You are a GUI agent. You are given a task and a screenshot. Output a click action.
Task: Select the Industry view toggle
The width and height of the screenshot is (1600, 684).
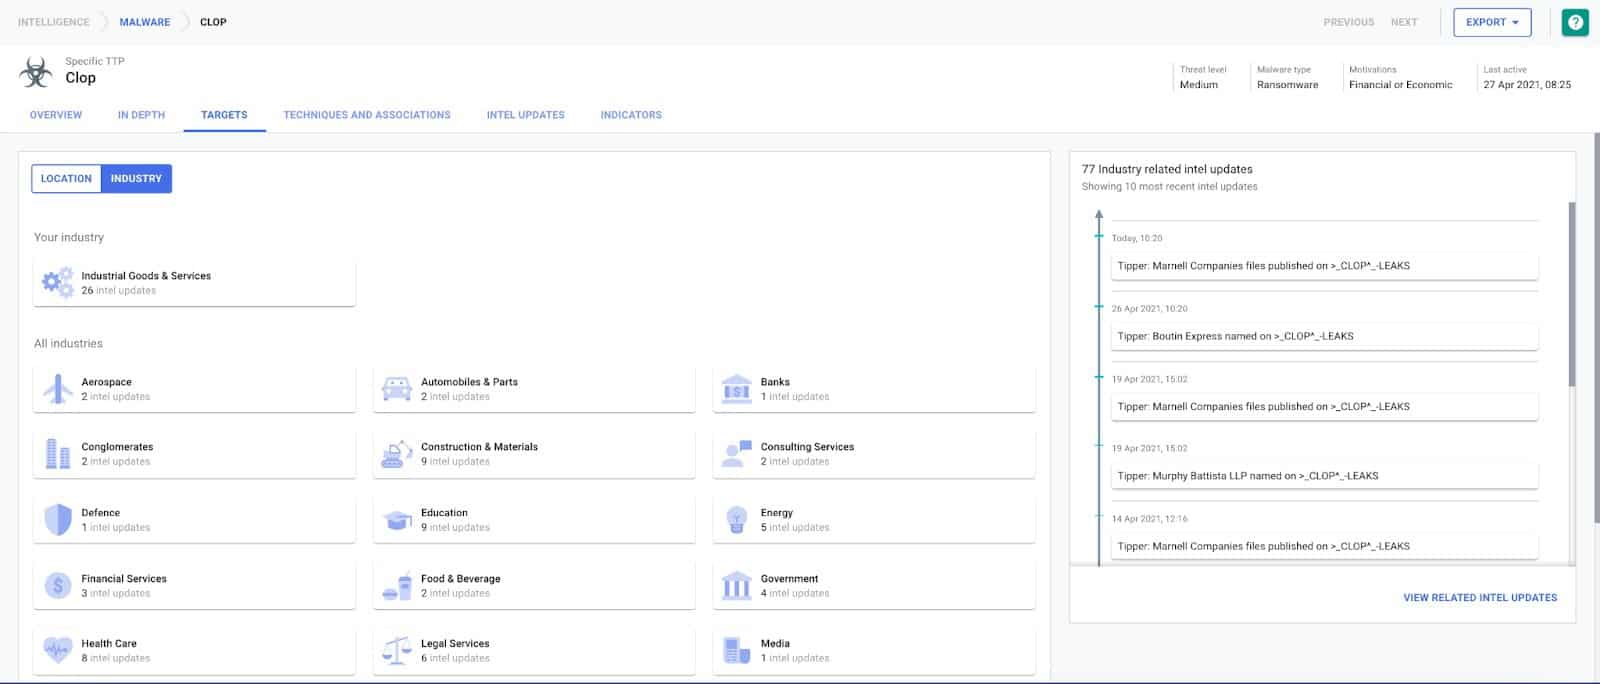[x=136, y=179]
